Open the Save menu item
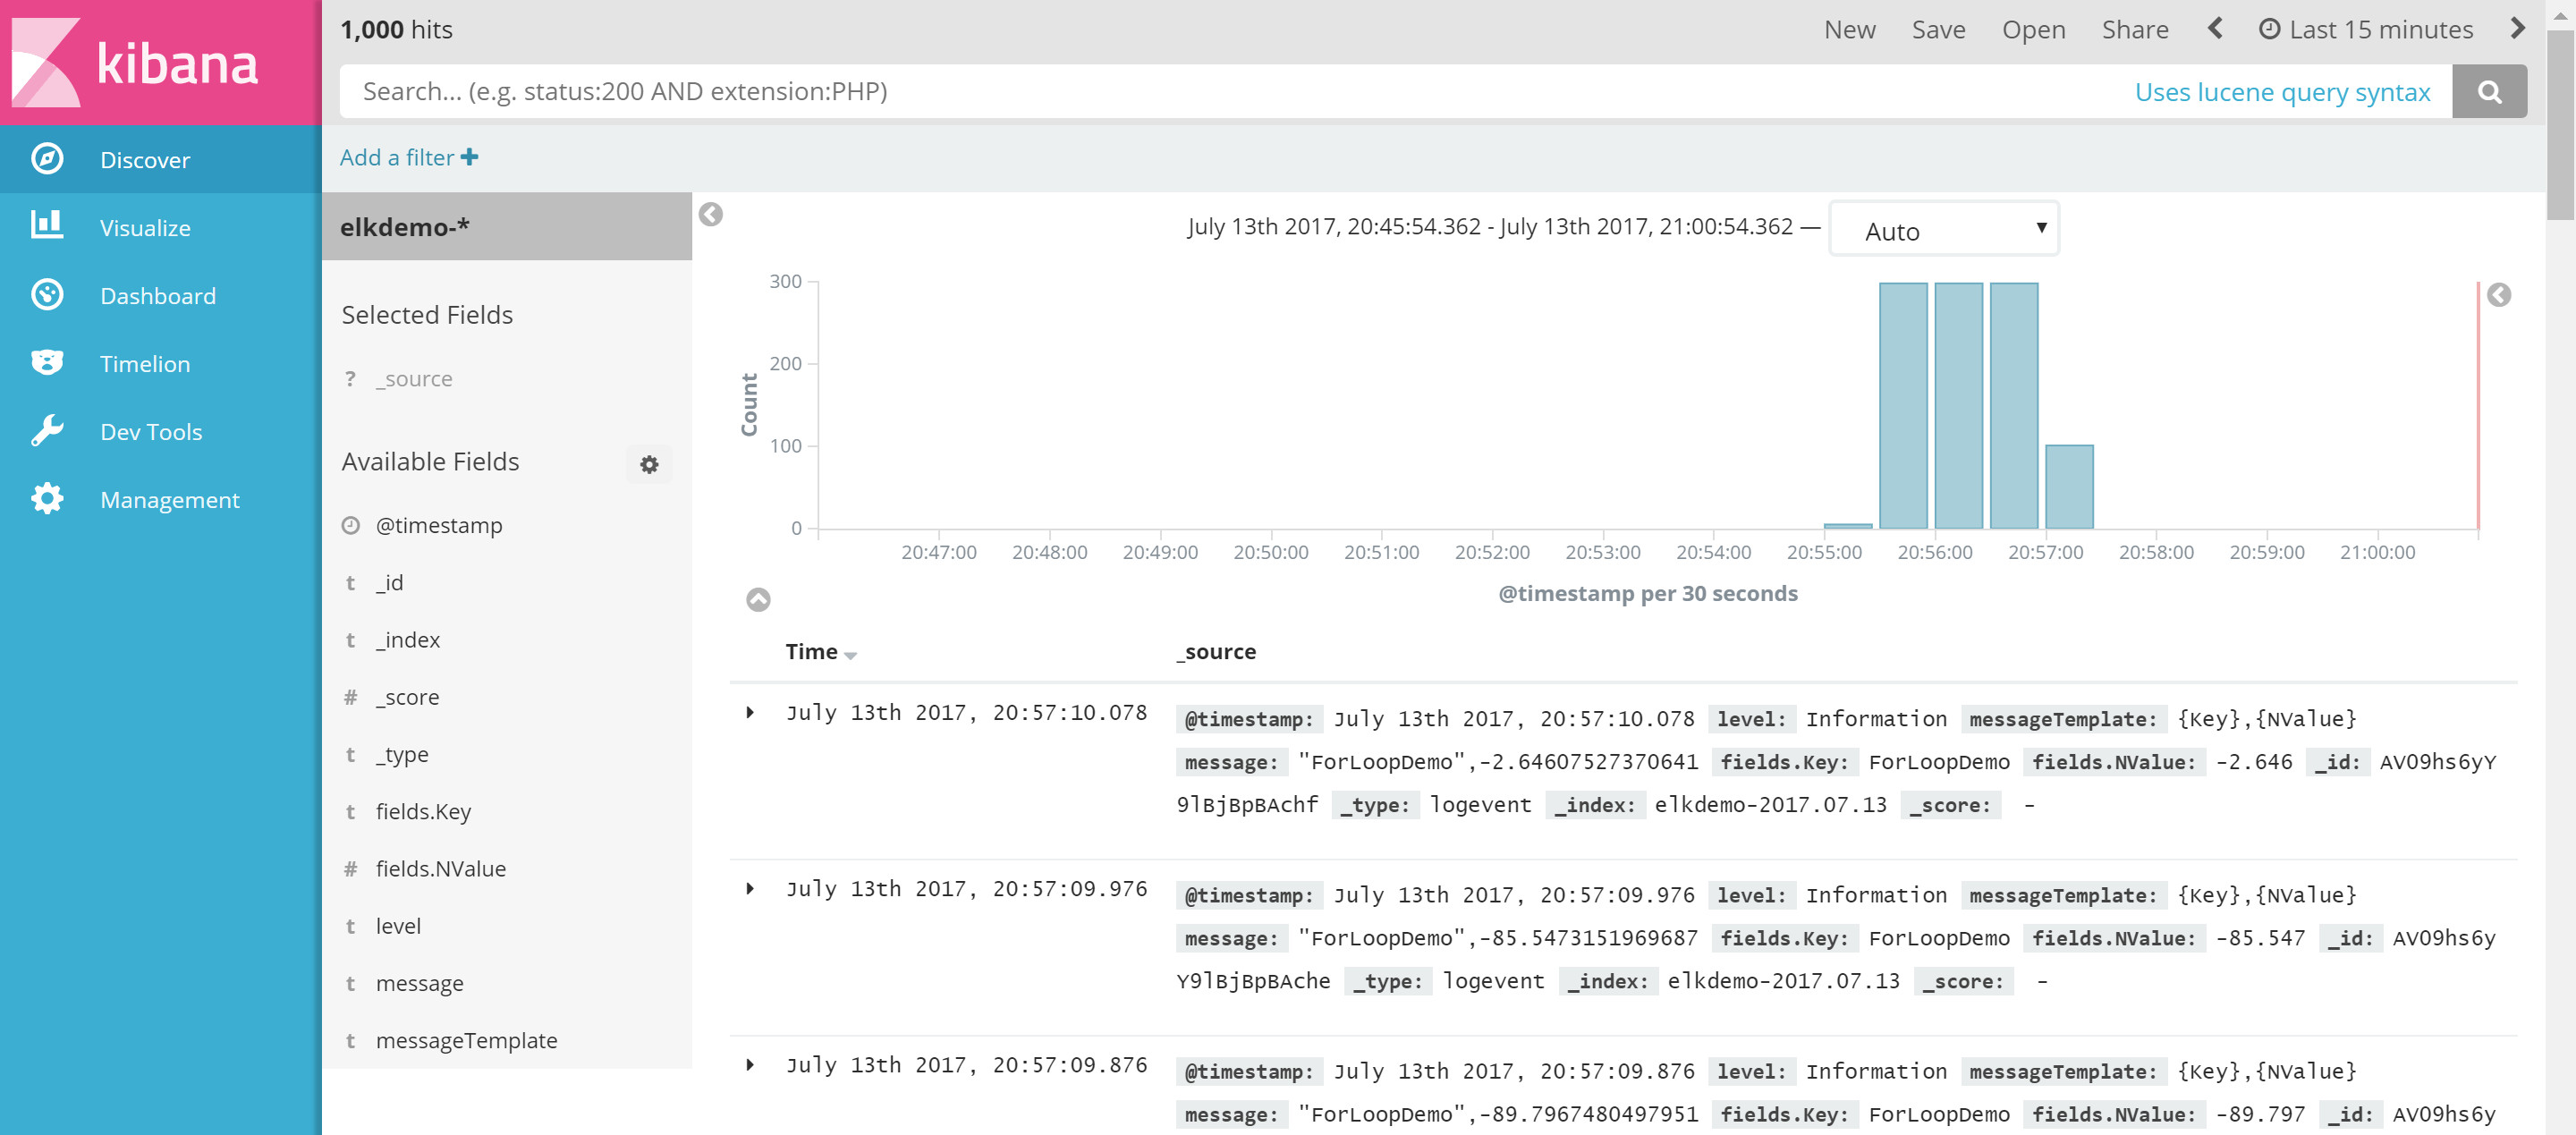Viewport: 2576px width, 1135px height. pyautogui.click(x=1937, y=30)
